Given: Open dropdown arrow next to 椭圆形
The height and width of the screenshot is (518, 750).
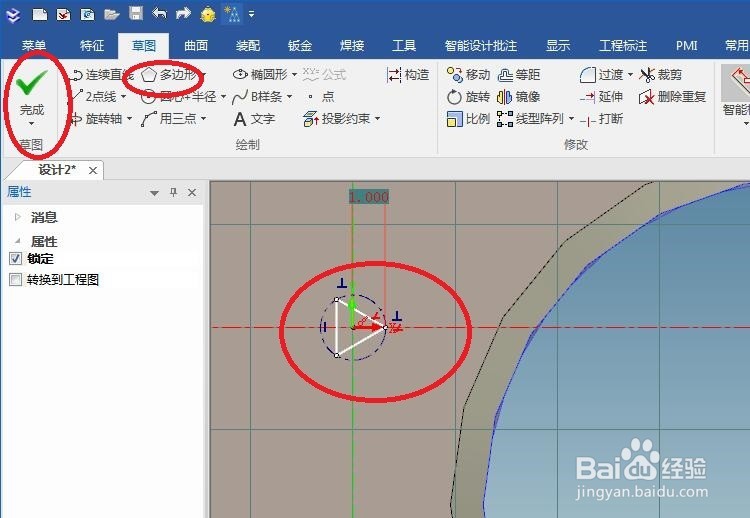Looking at the screenshot, I should click(294, 75).
